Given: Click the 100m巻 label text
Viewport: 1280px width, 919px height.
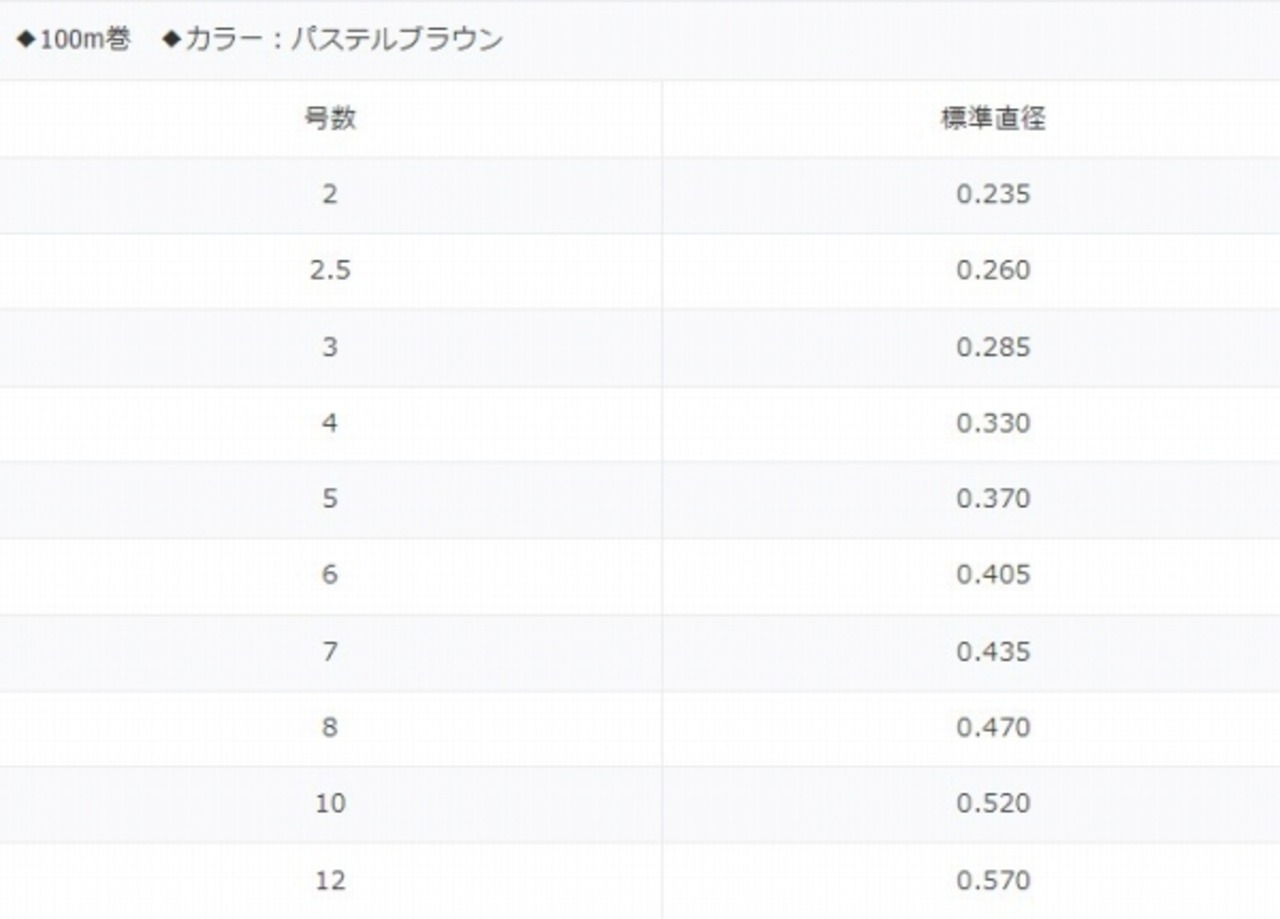Looking at the screenshot, I should tap(85, 40).
